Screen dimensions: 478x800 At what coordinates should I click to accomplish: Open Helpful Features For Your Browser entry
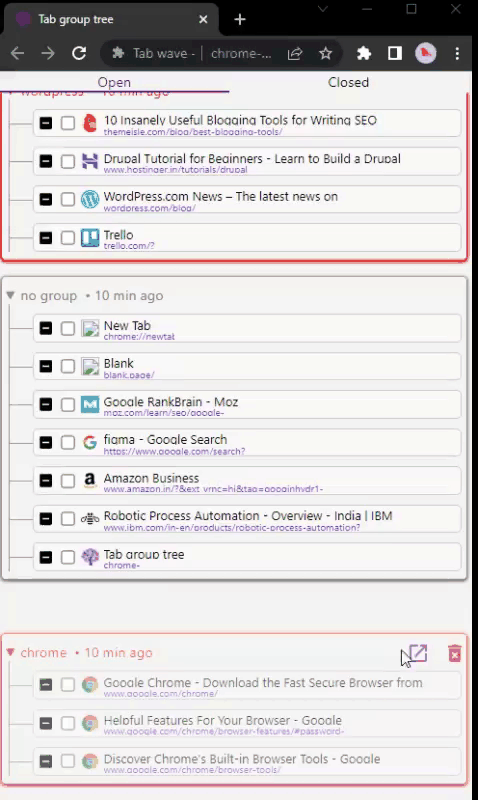point(247,723)
